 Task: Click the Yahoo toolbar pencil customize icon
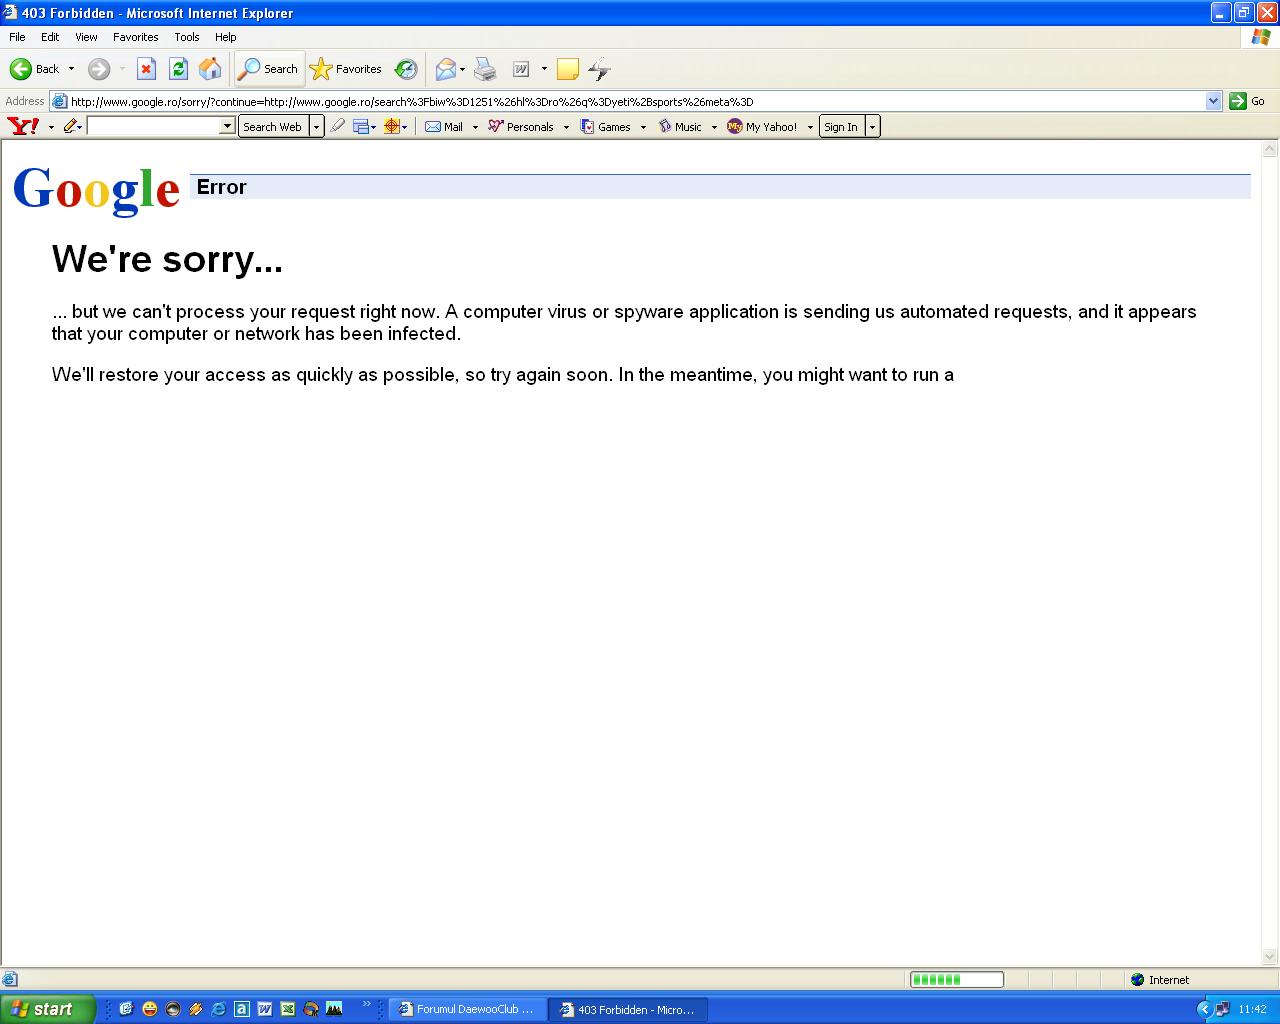pos(70,126)
